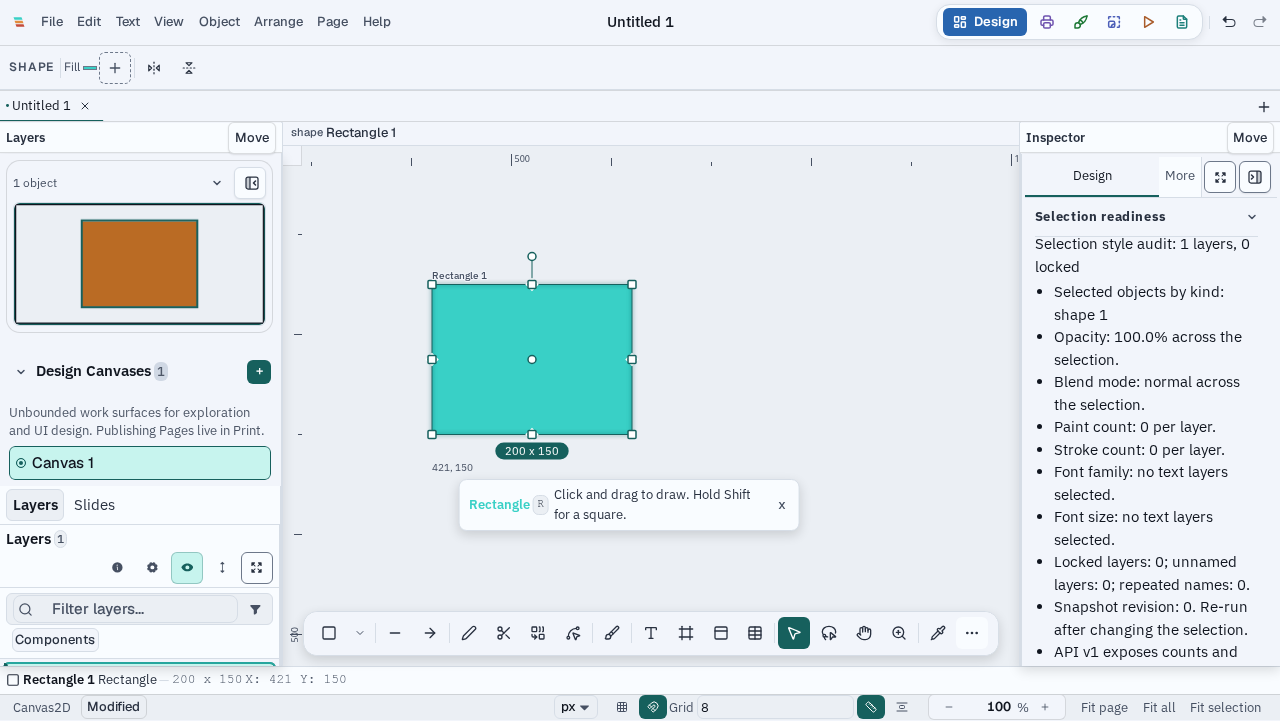Collapse the Selection readiness section

pyautogui.click(x=1252, y=217)
